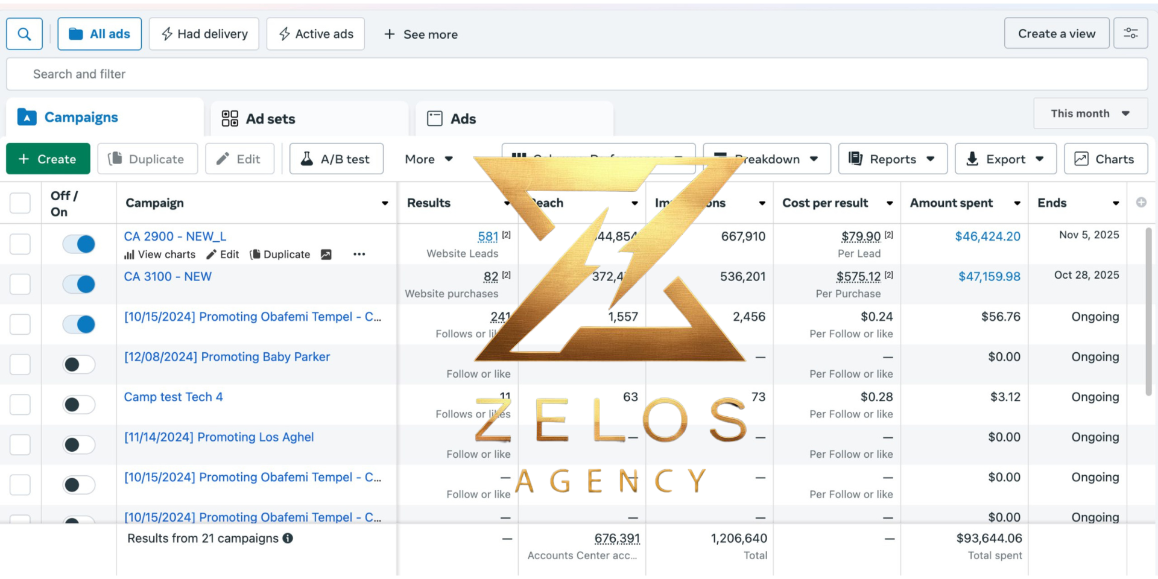Open more options ellipsis in CA 2900 row
1158x579 pixels.
359,254
